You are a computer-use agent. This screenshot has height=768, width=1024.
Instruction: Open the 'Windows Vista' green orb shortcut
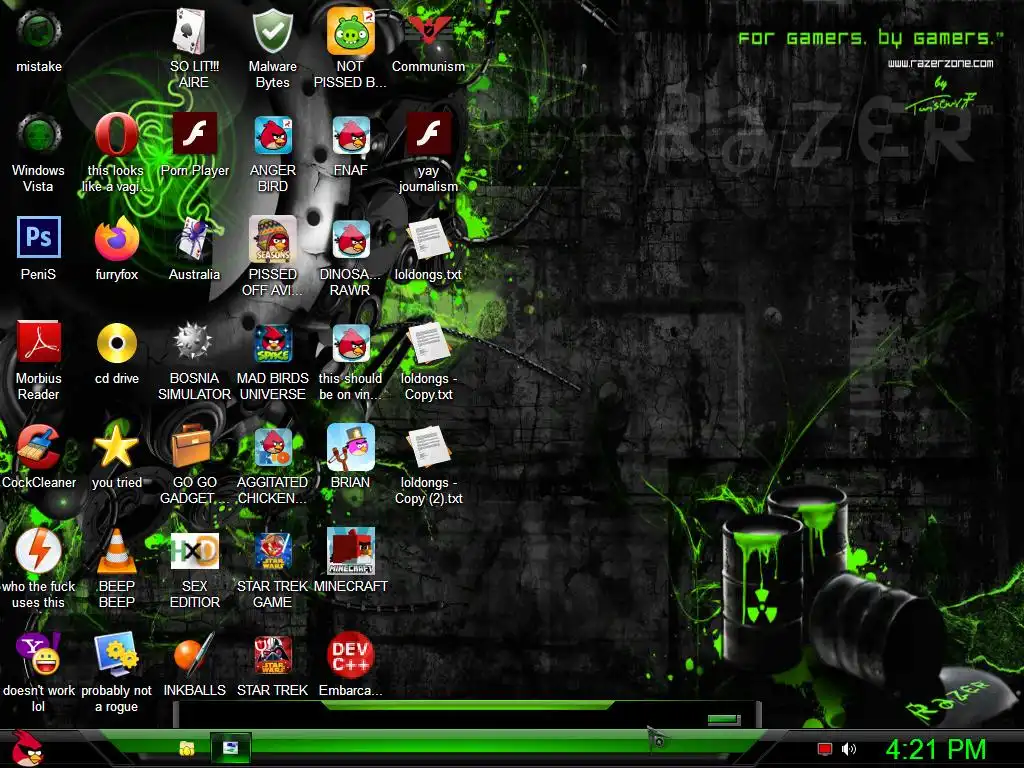(x=39, y=153)
